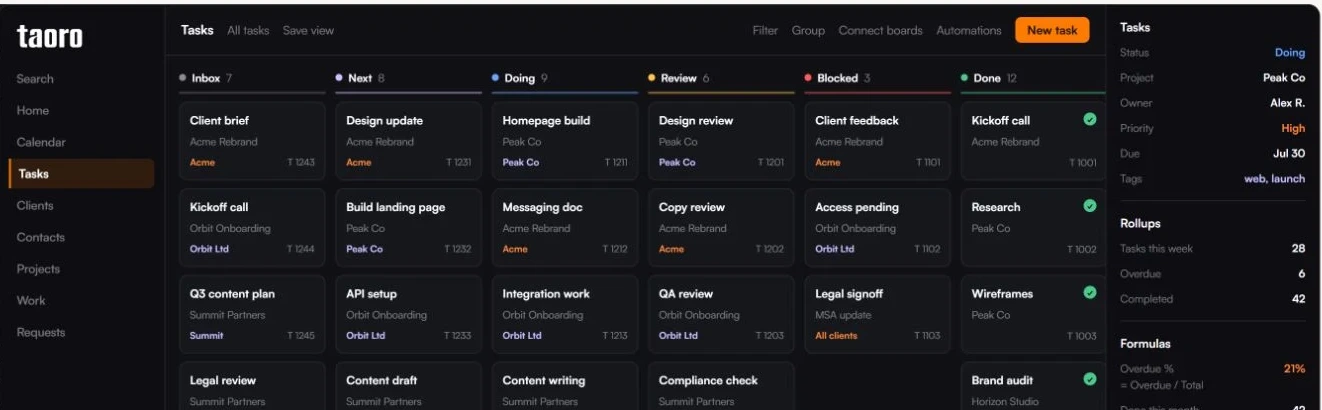Image resolution: width=1322 pixels, height=410 pixels.
Task: Toggle Kickoff call done checkmark
Action: (x=1090, y=119)
